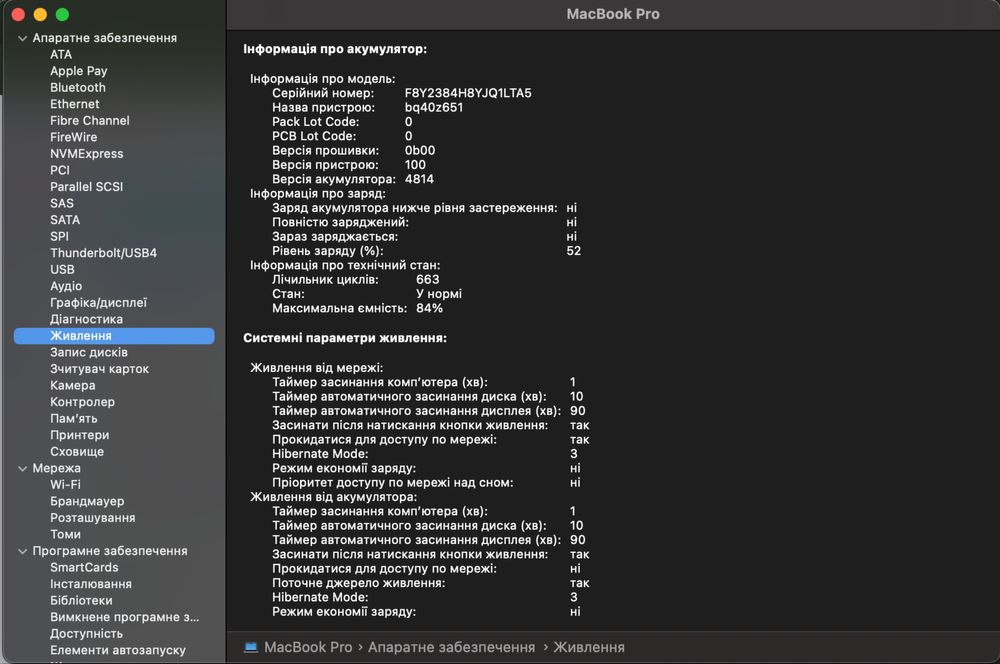Open the Ethernet entry
This screenshot has width=1000, height=664.
pos(75,105)
